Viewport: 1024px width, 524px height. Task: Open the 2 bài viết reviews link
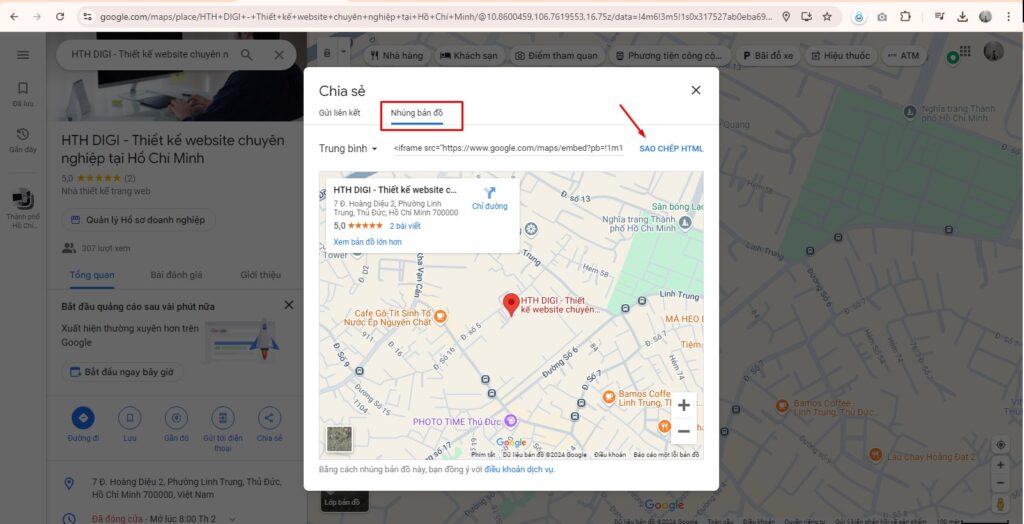tap(405, 226)
